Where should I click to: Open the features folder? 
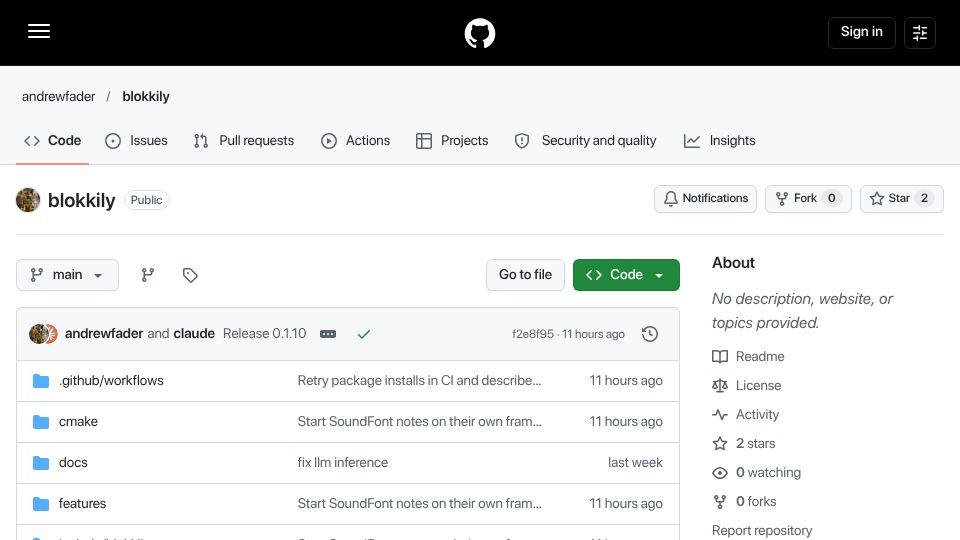(82, 504)
